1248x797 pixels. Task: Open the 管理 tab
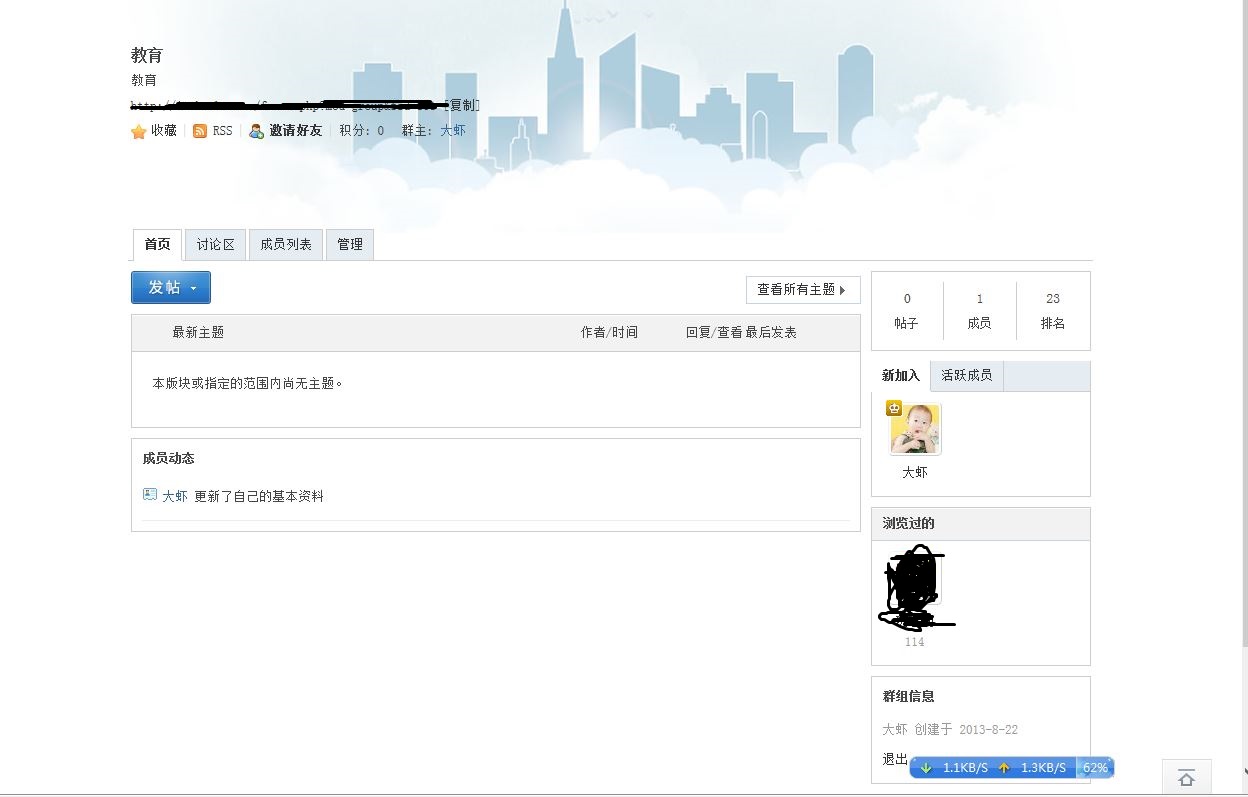click(x=350, y=244)
